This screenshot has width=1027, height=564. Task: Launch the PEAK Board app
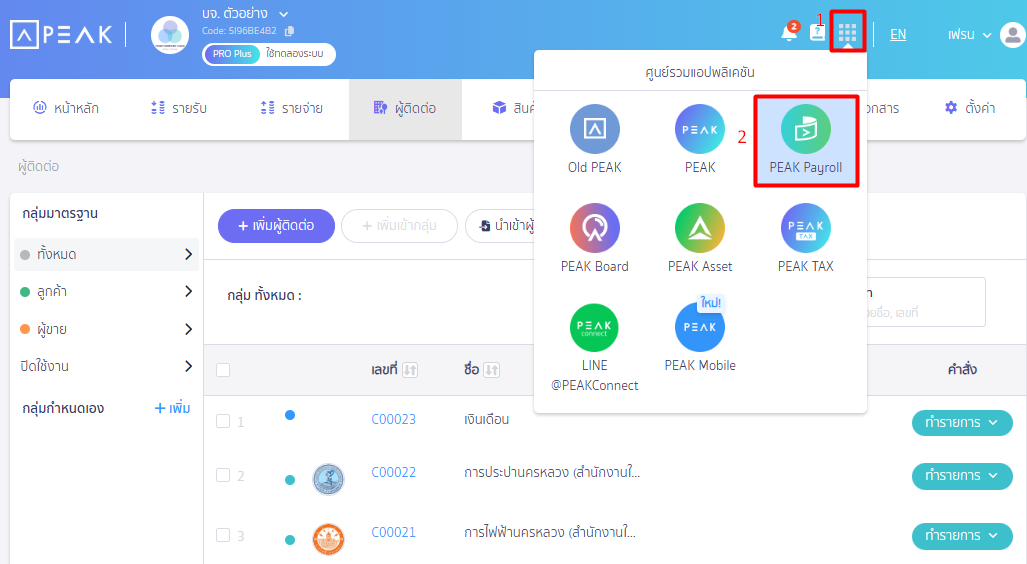tap(594, 238)
